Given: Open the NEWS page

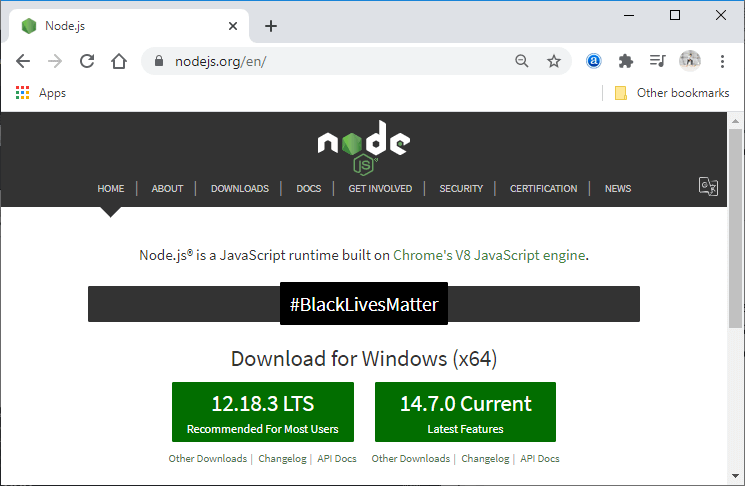Looking at the screenshot, I should [x=618, y=189].
